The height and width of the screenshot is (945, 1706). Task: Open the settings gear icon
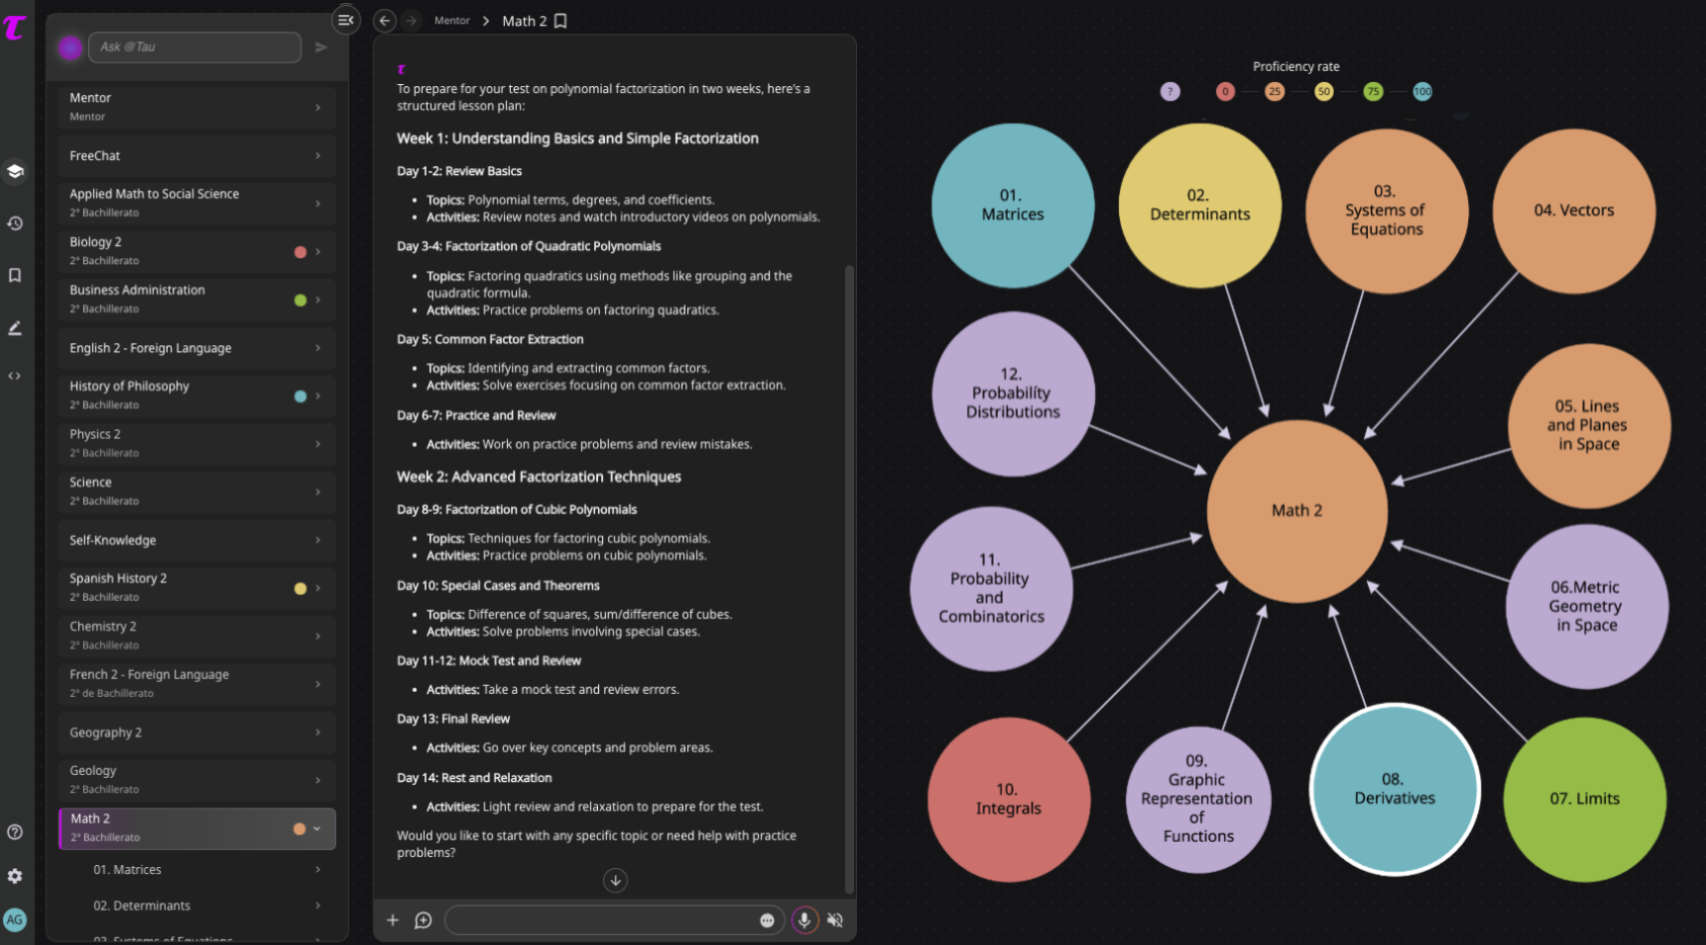click(x=15, y=876)
